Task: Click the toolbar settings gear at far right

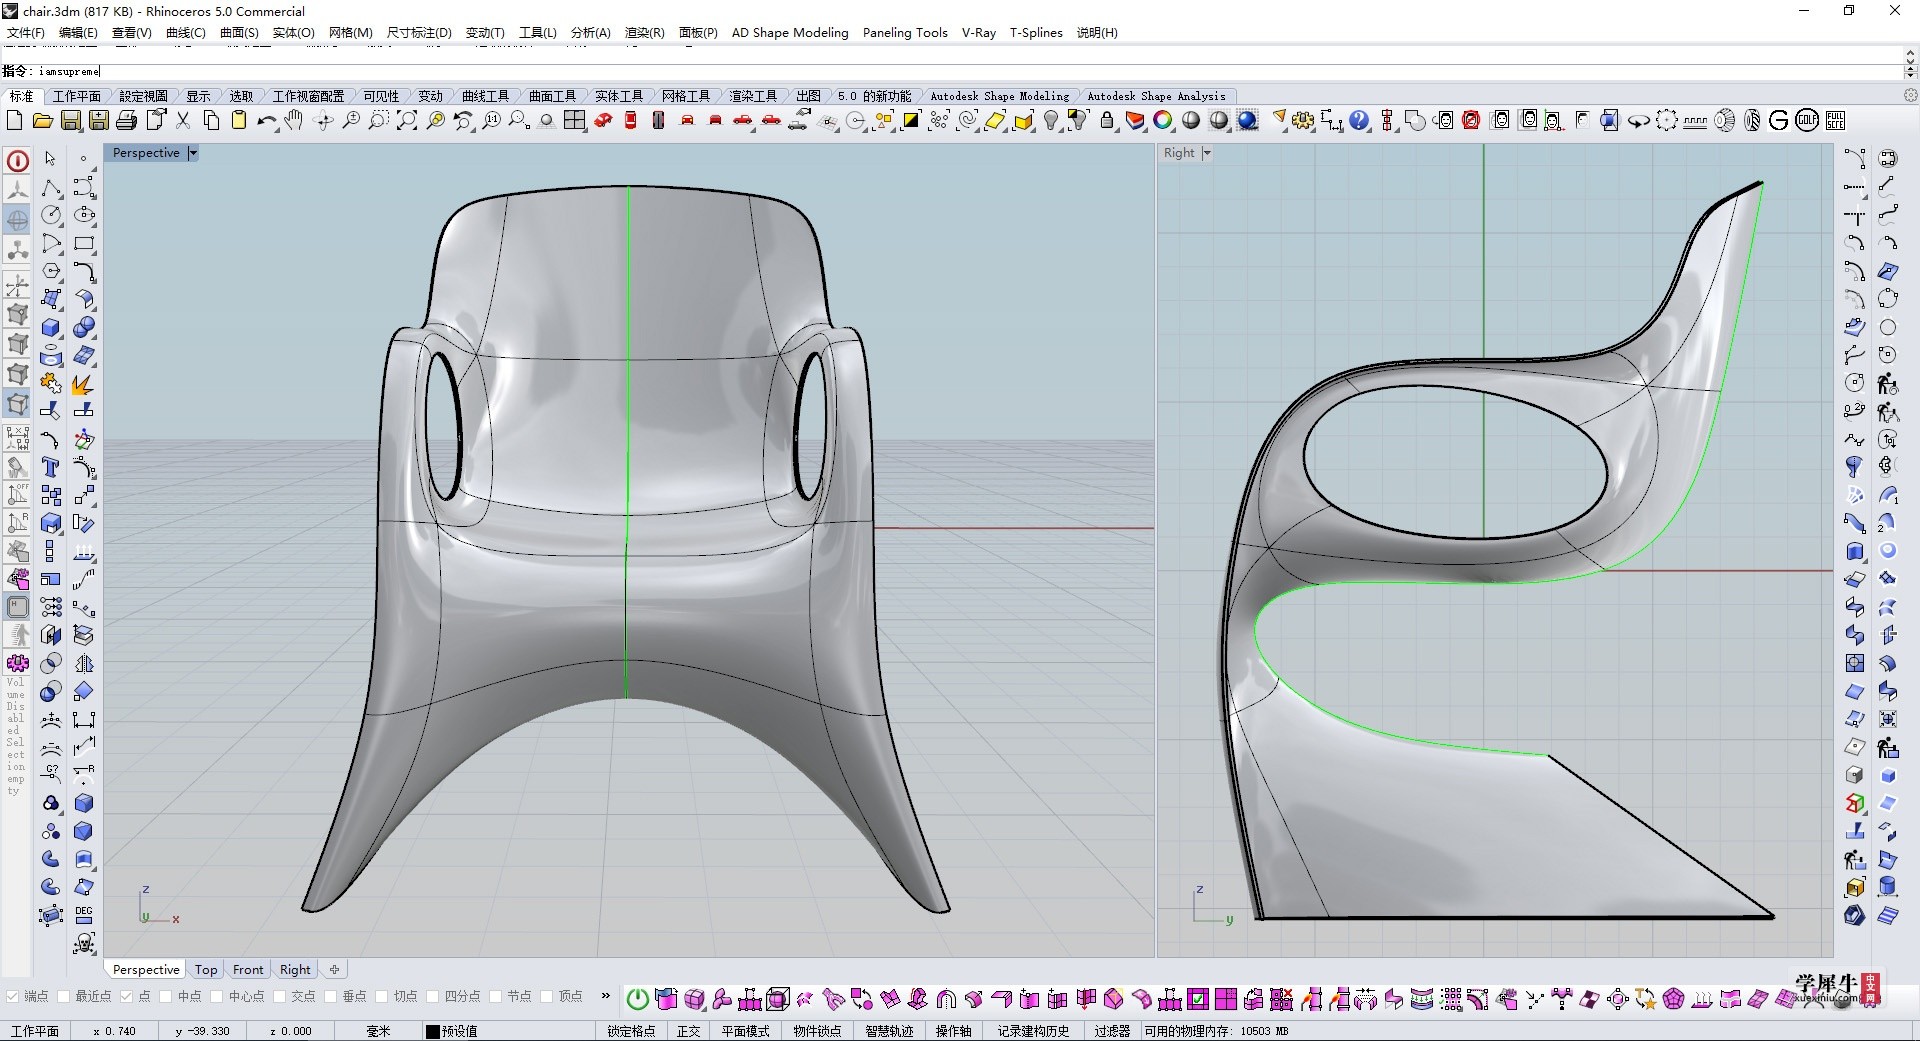Action: coord(1910,96)
